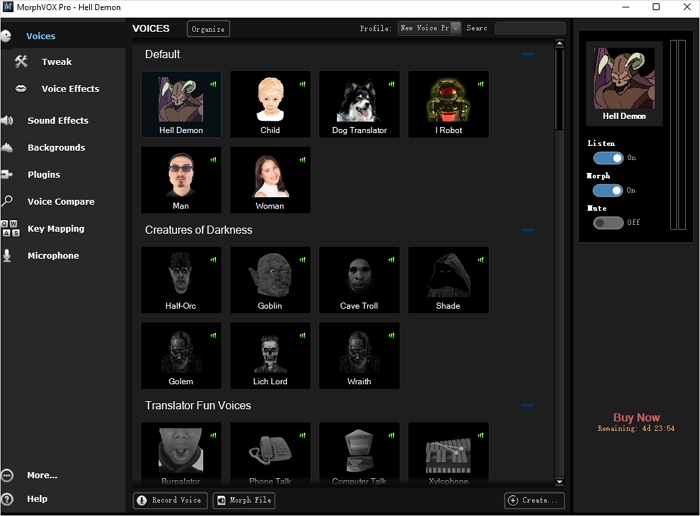The height and width of the screenshot is (516, 700).
Task: Click the Plugins plug icon
Action: [7, 174]
